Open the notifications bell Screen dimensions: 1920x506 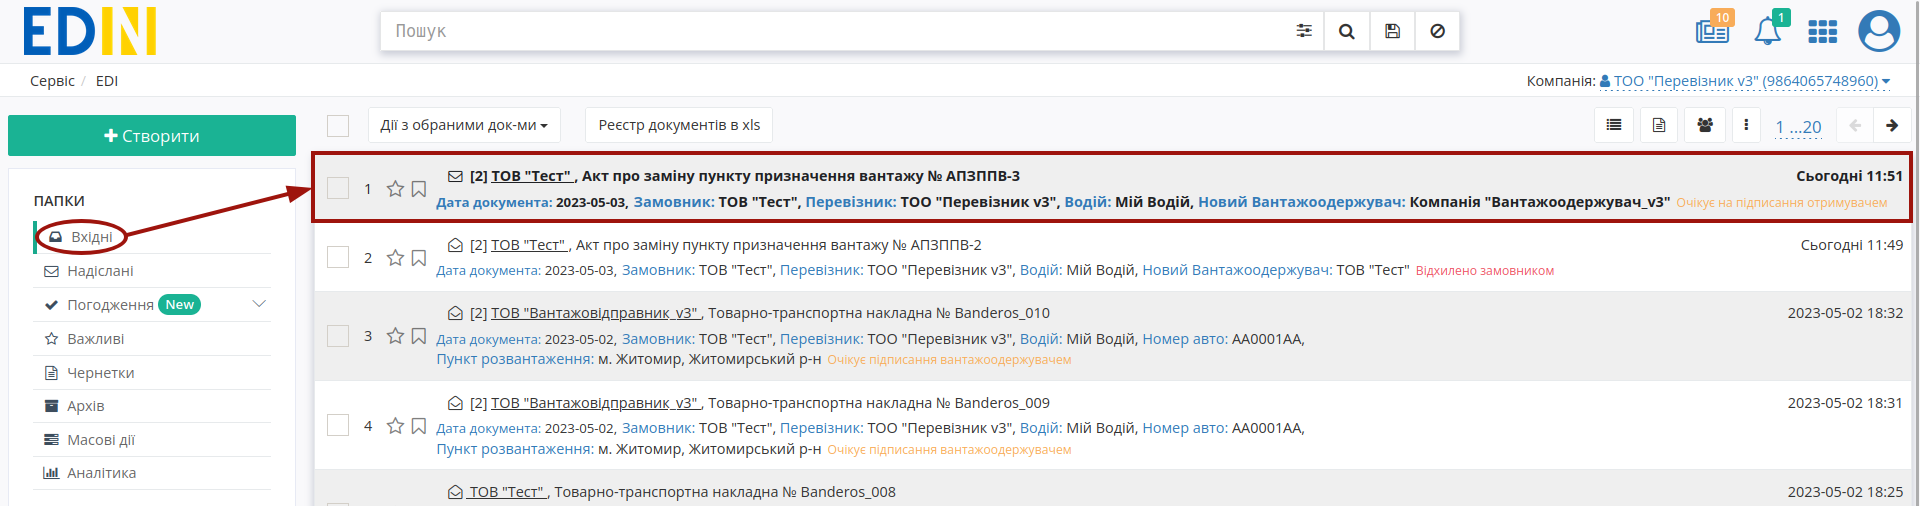1768,31
